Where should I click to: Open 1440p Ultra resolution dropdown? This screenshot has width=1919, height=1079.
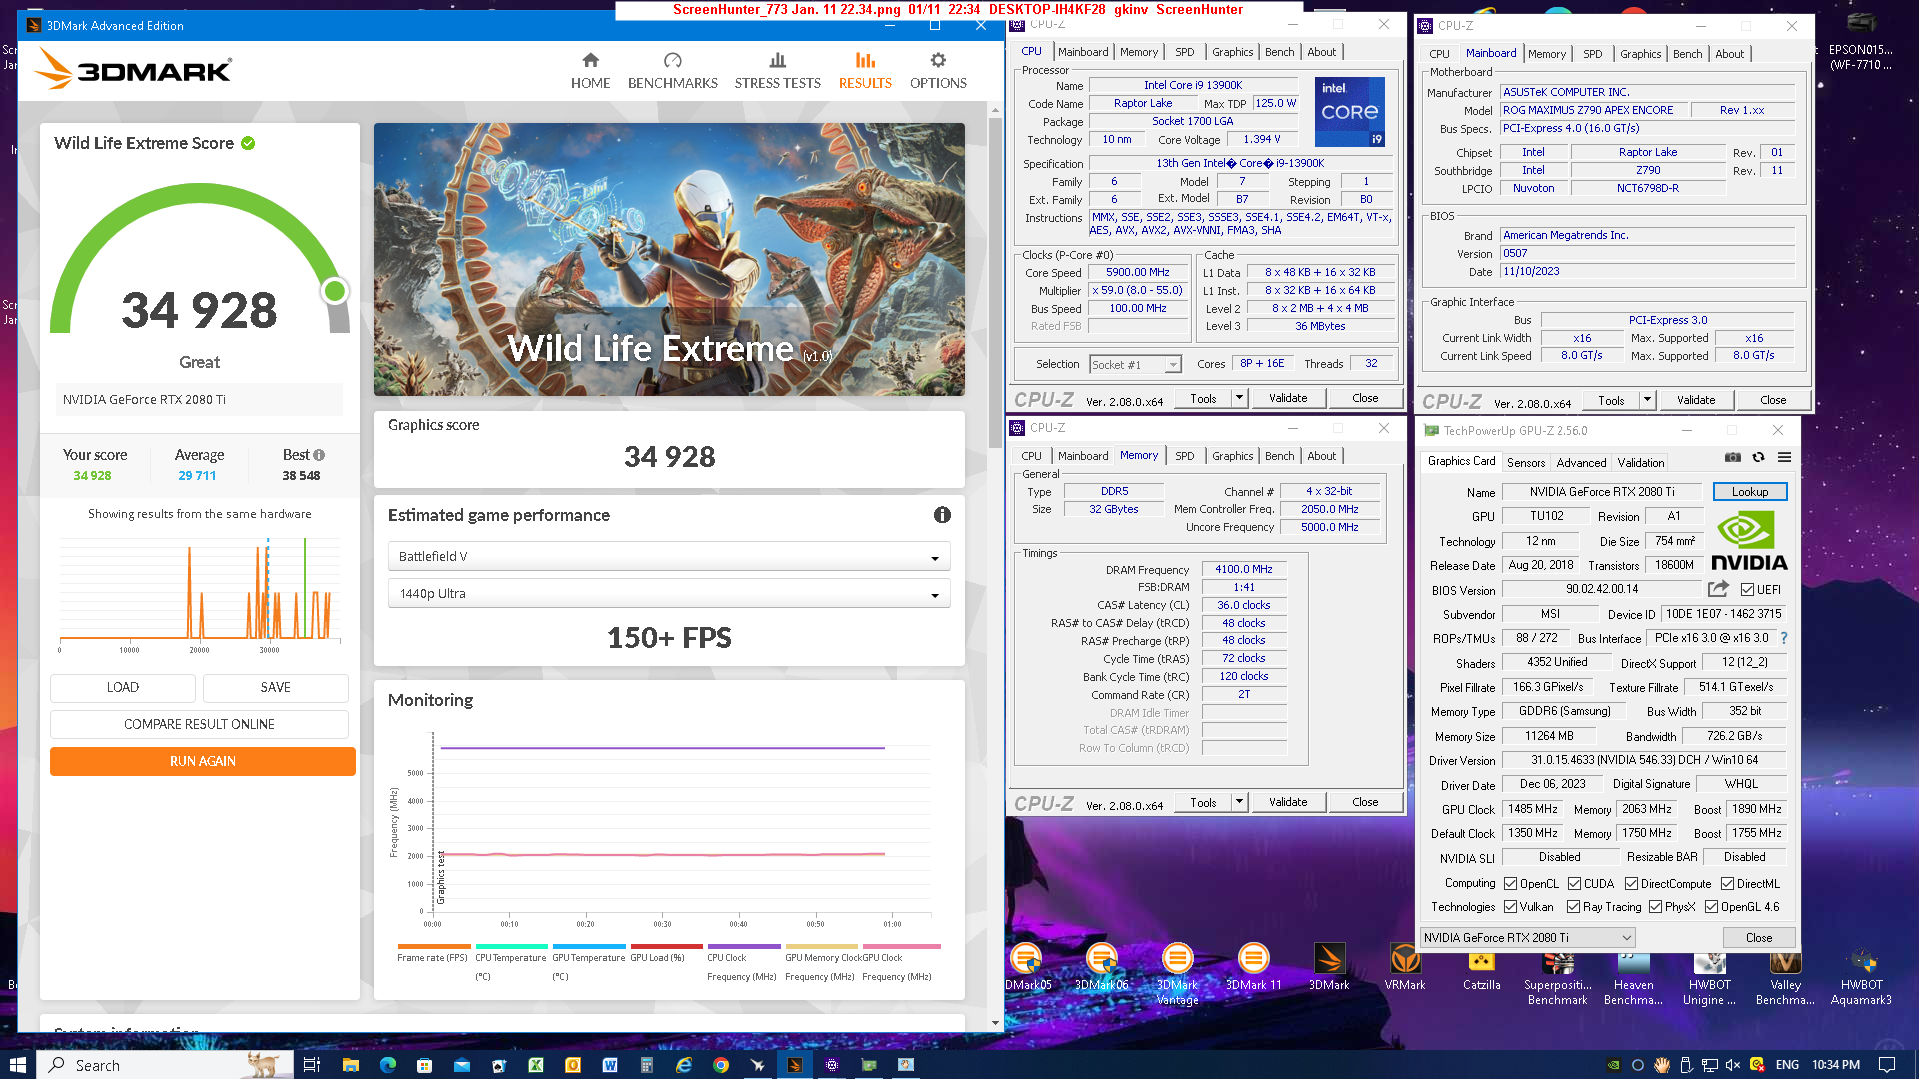pos(669,593)
